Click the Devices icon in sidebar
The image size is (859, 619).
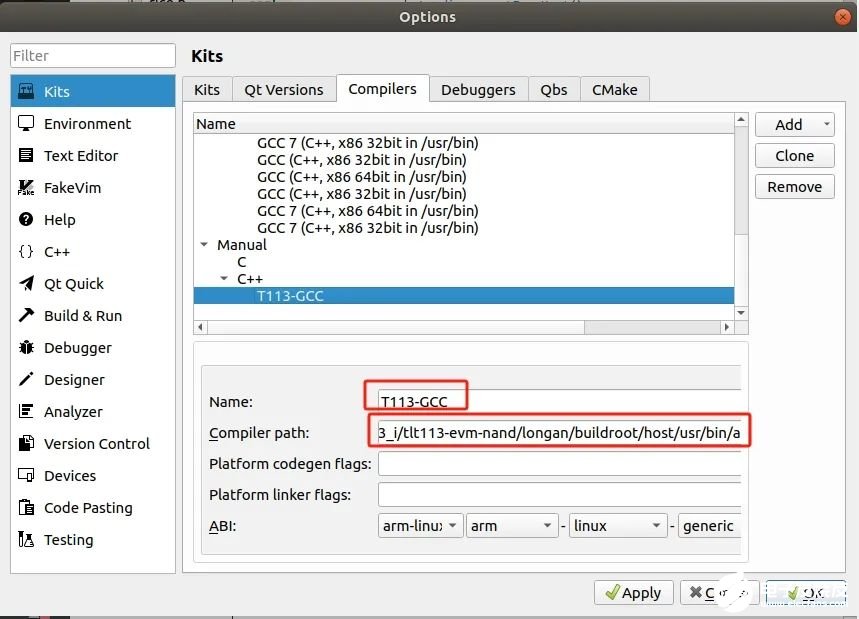pos(26,475)
